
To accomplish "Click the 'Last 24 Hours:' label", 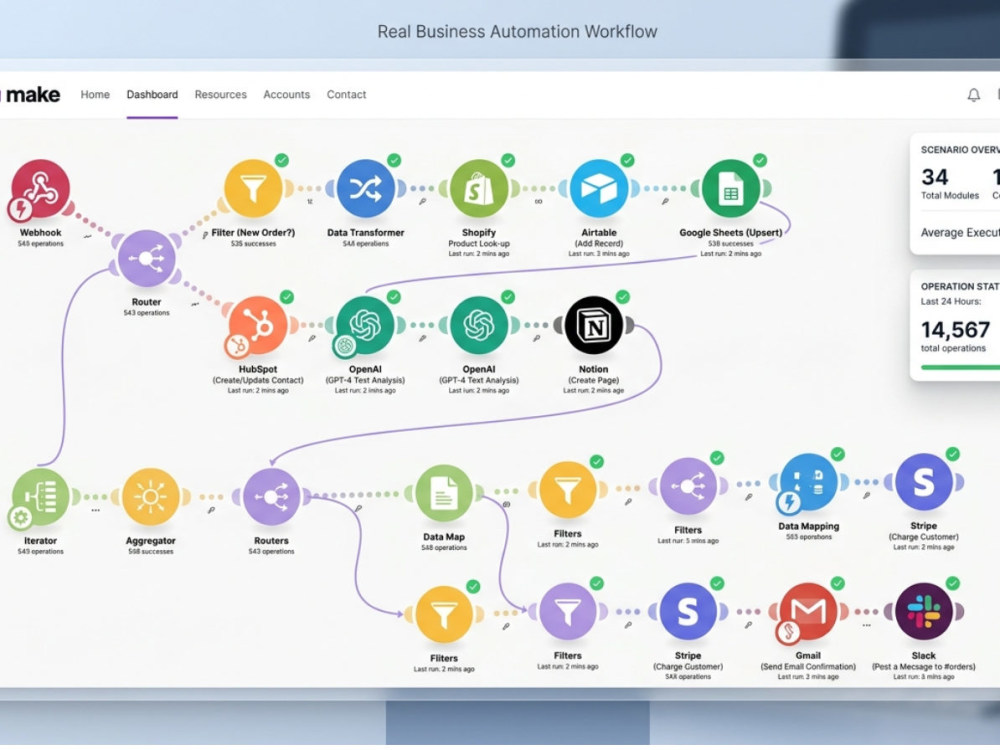I will (x=950, y=301).
